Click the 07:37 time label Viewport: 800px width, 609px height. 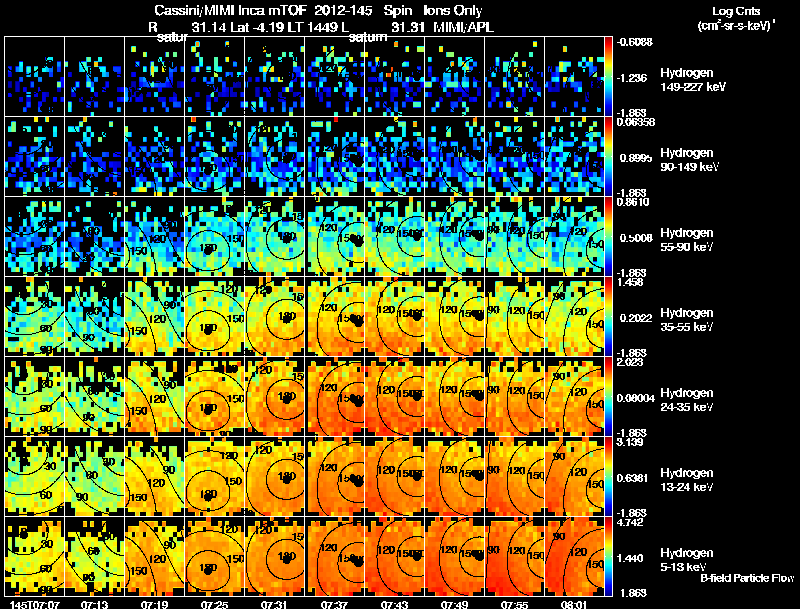pos(334,604)
